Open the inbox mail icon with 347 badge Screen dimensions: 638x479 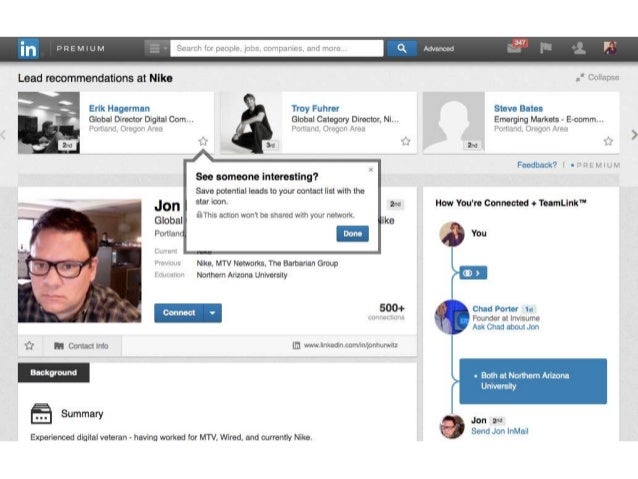pyautogui.click(x=517, y=47)
